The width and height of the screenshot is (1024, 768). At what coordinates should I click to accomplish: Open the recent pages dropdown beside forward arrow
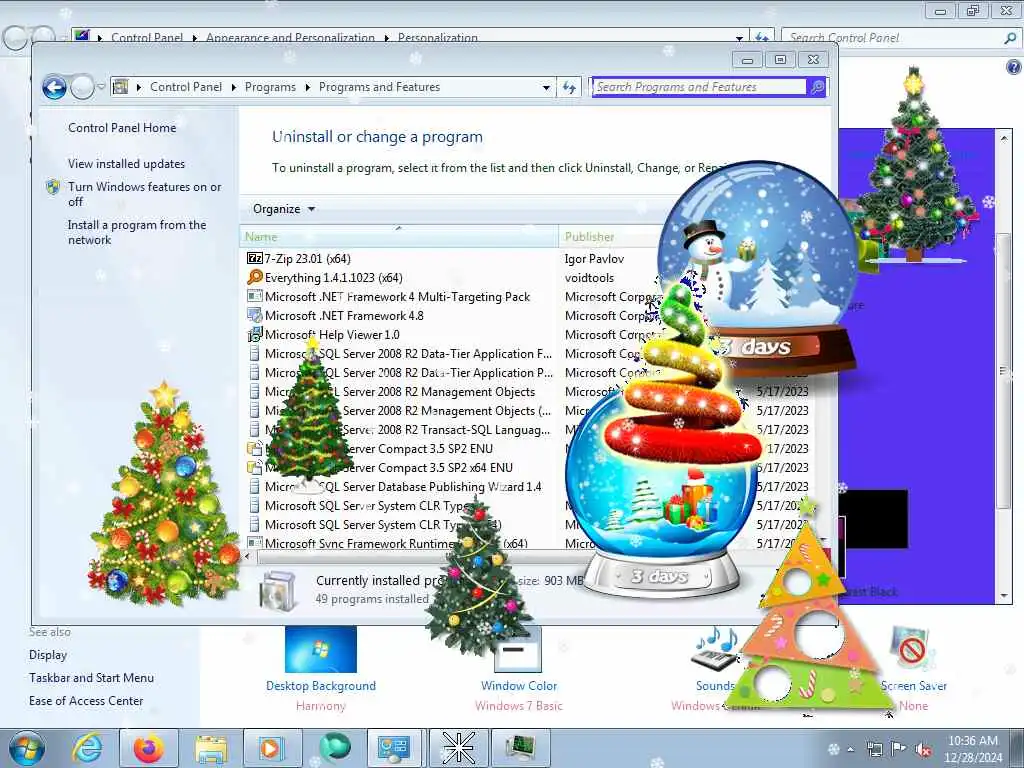click(101, 87)
